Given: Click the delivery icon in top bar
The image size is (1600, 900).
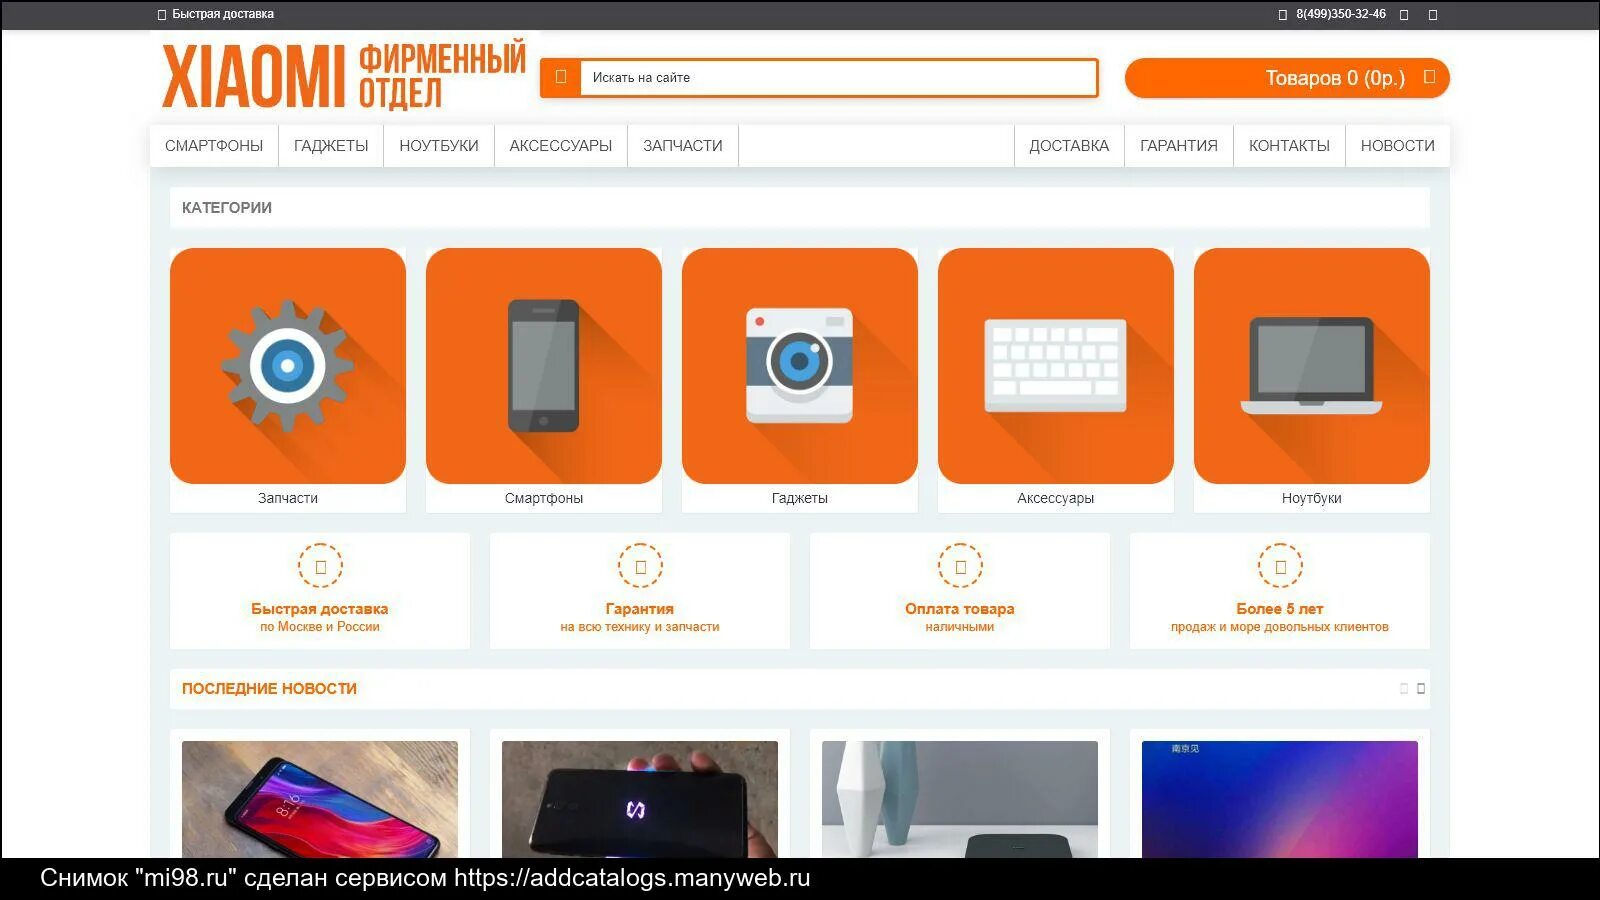Looking at the screenshot, I should [x=162, y=15].
